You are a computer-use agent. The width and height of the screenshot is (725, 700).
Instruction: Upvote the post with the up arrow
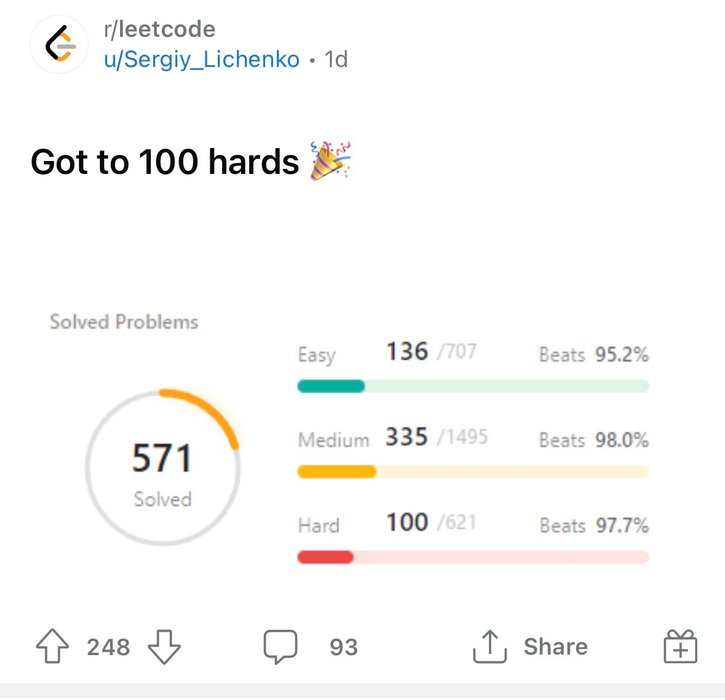52,646
